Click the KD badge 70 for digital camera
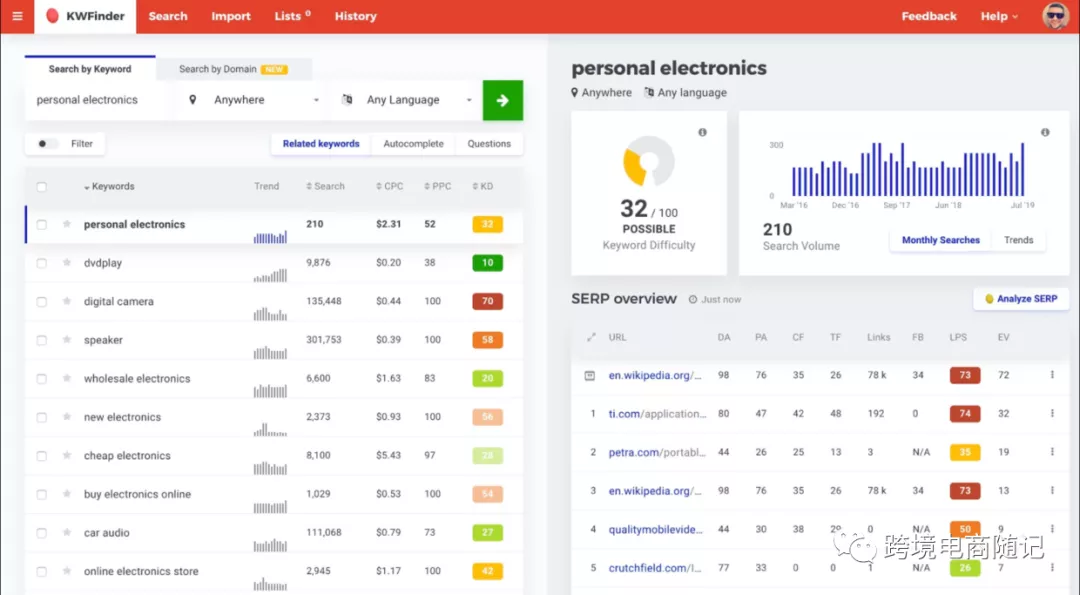Viewport: 1080px width, 595px height. click(488, 302)
